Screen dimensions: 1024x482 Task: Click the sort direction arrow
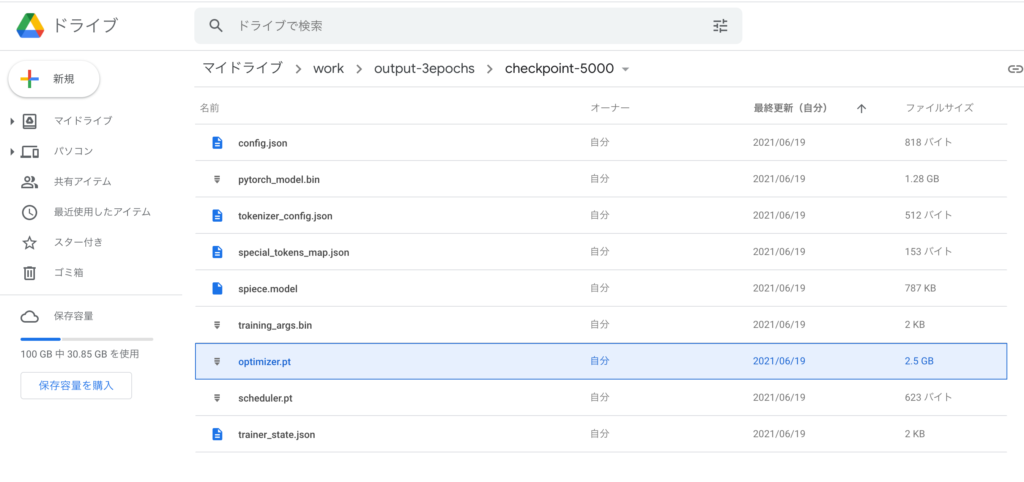861,108
